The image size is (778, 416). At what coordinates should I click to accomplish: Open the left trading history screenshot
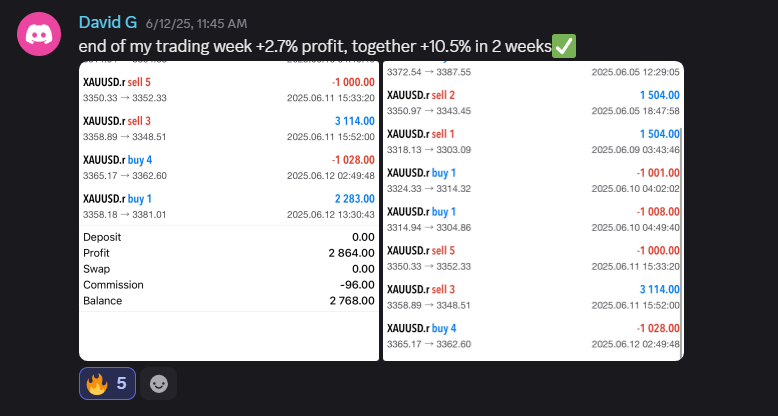(229, 211)
